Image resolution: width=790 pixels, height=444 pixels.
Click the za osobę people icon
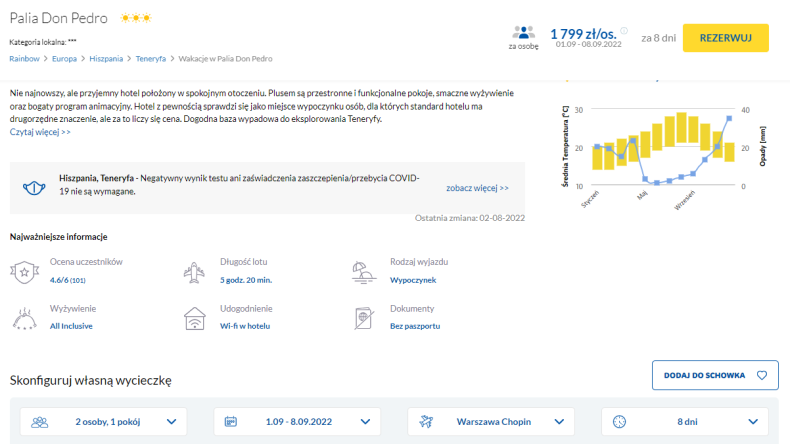click(x=523, y=33)
